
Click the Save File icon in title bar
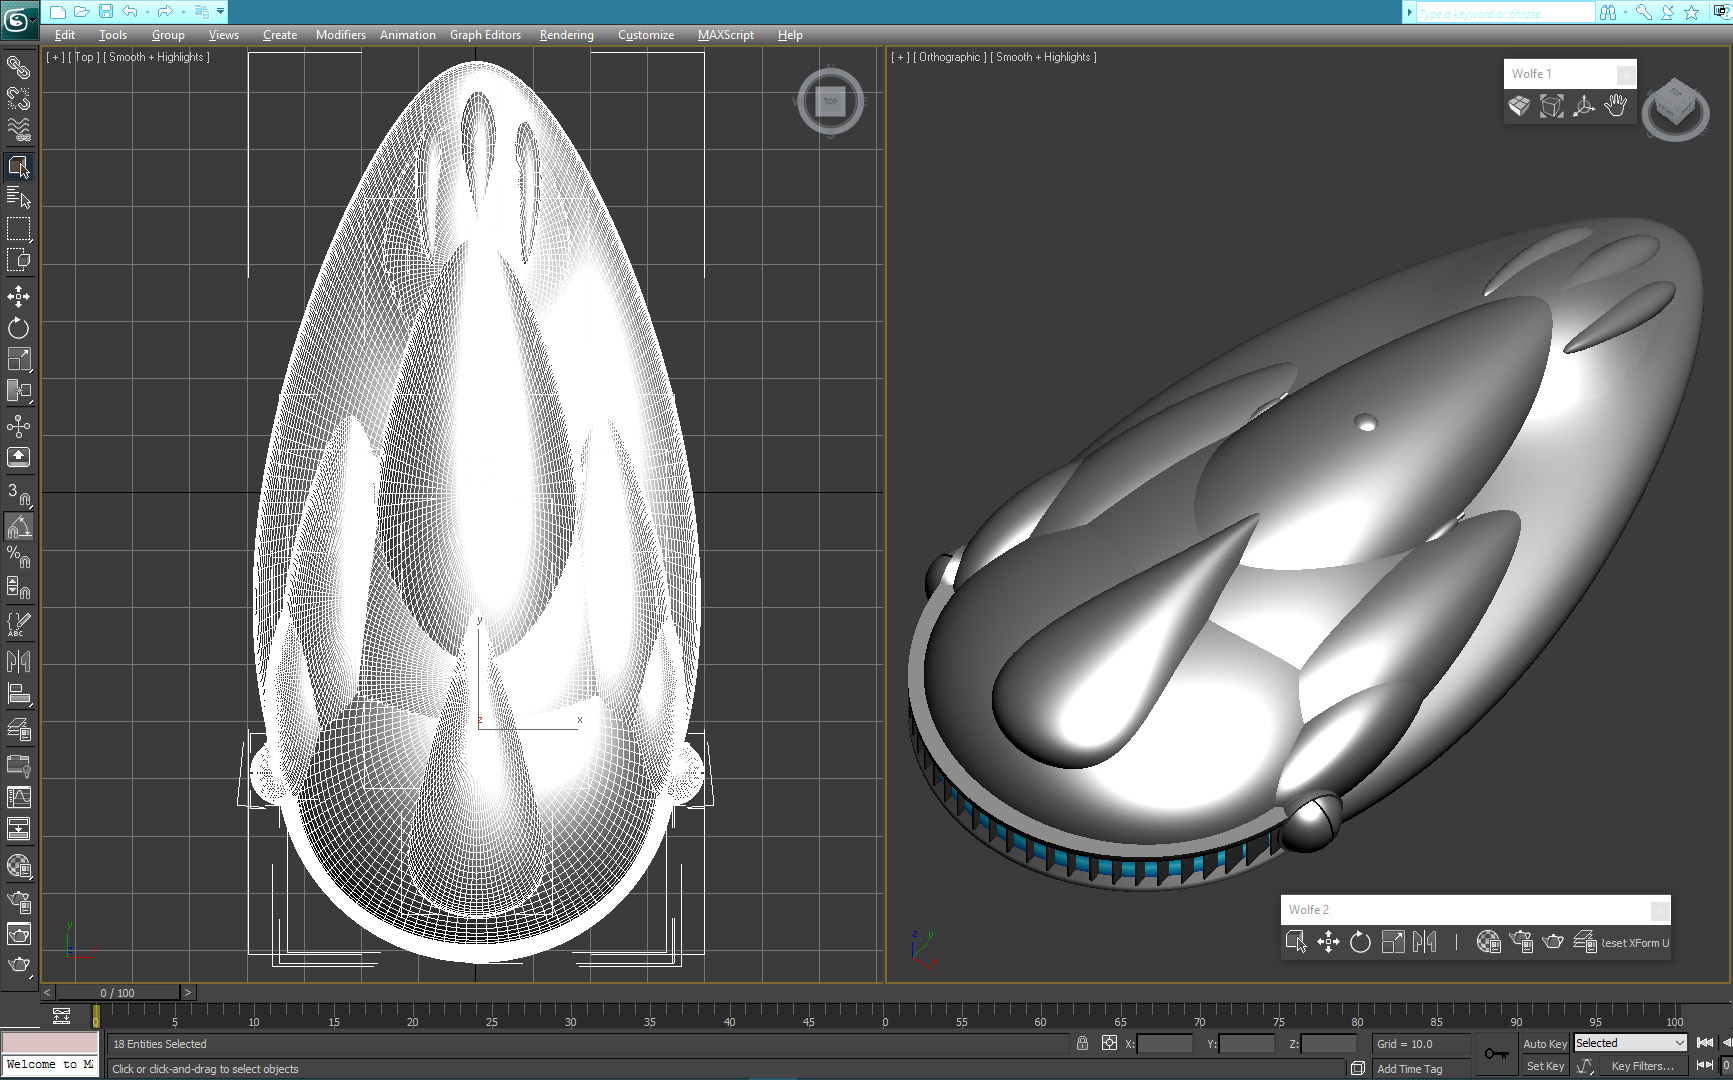coord(106,12)
